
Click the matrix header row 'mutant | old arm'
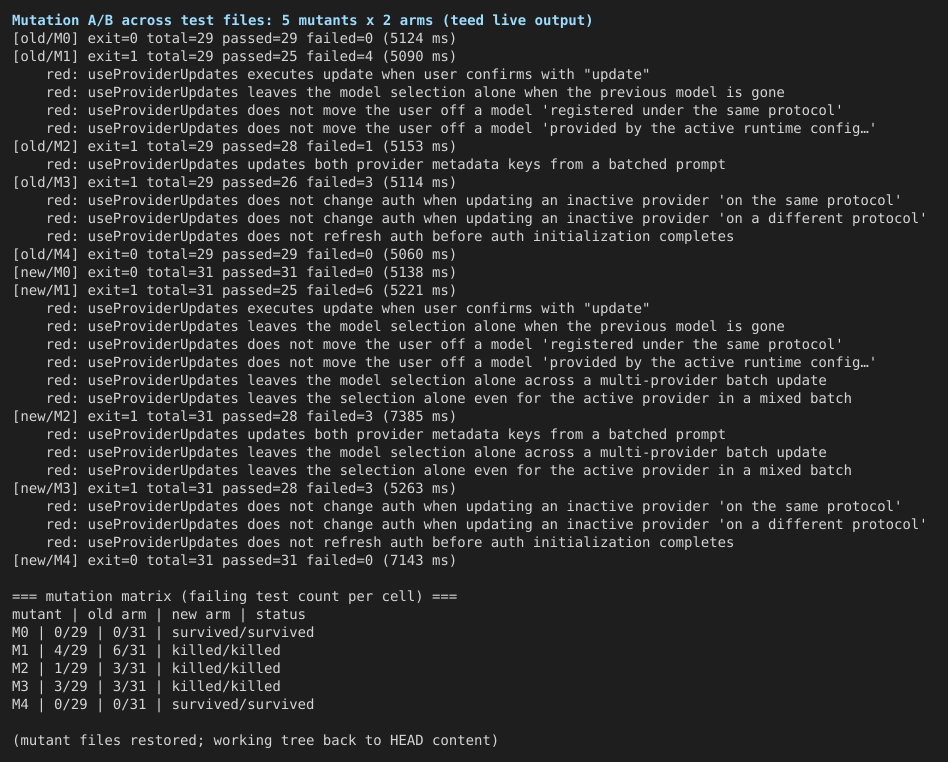(159, 614)
